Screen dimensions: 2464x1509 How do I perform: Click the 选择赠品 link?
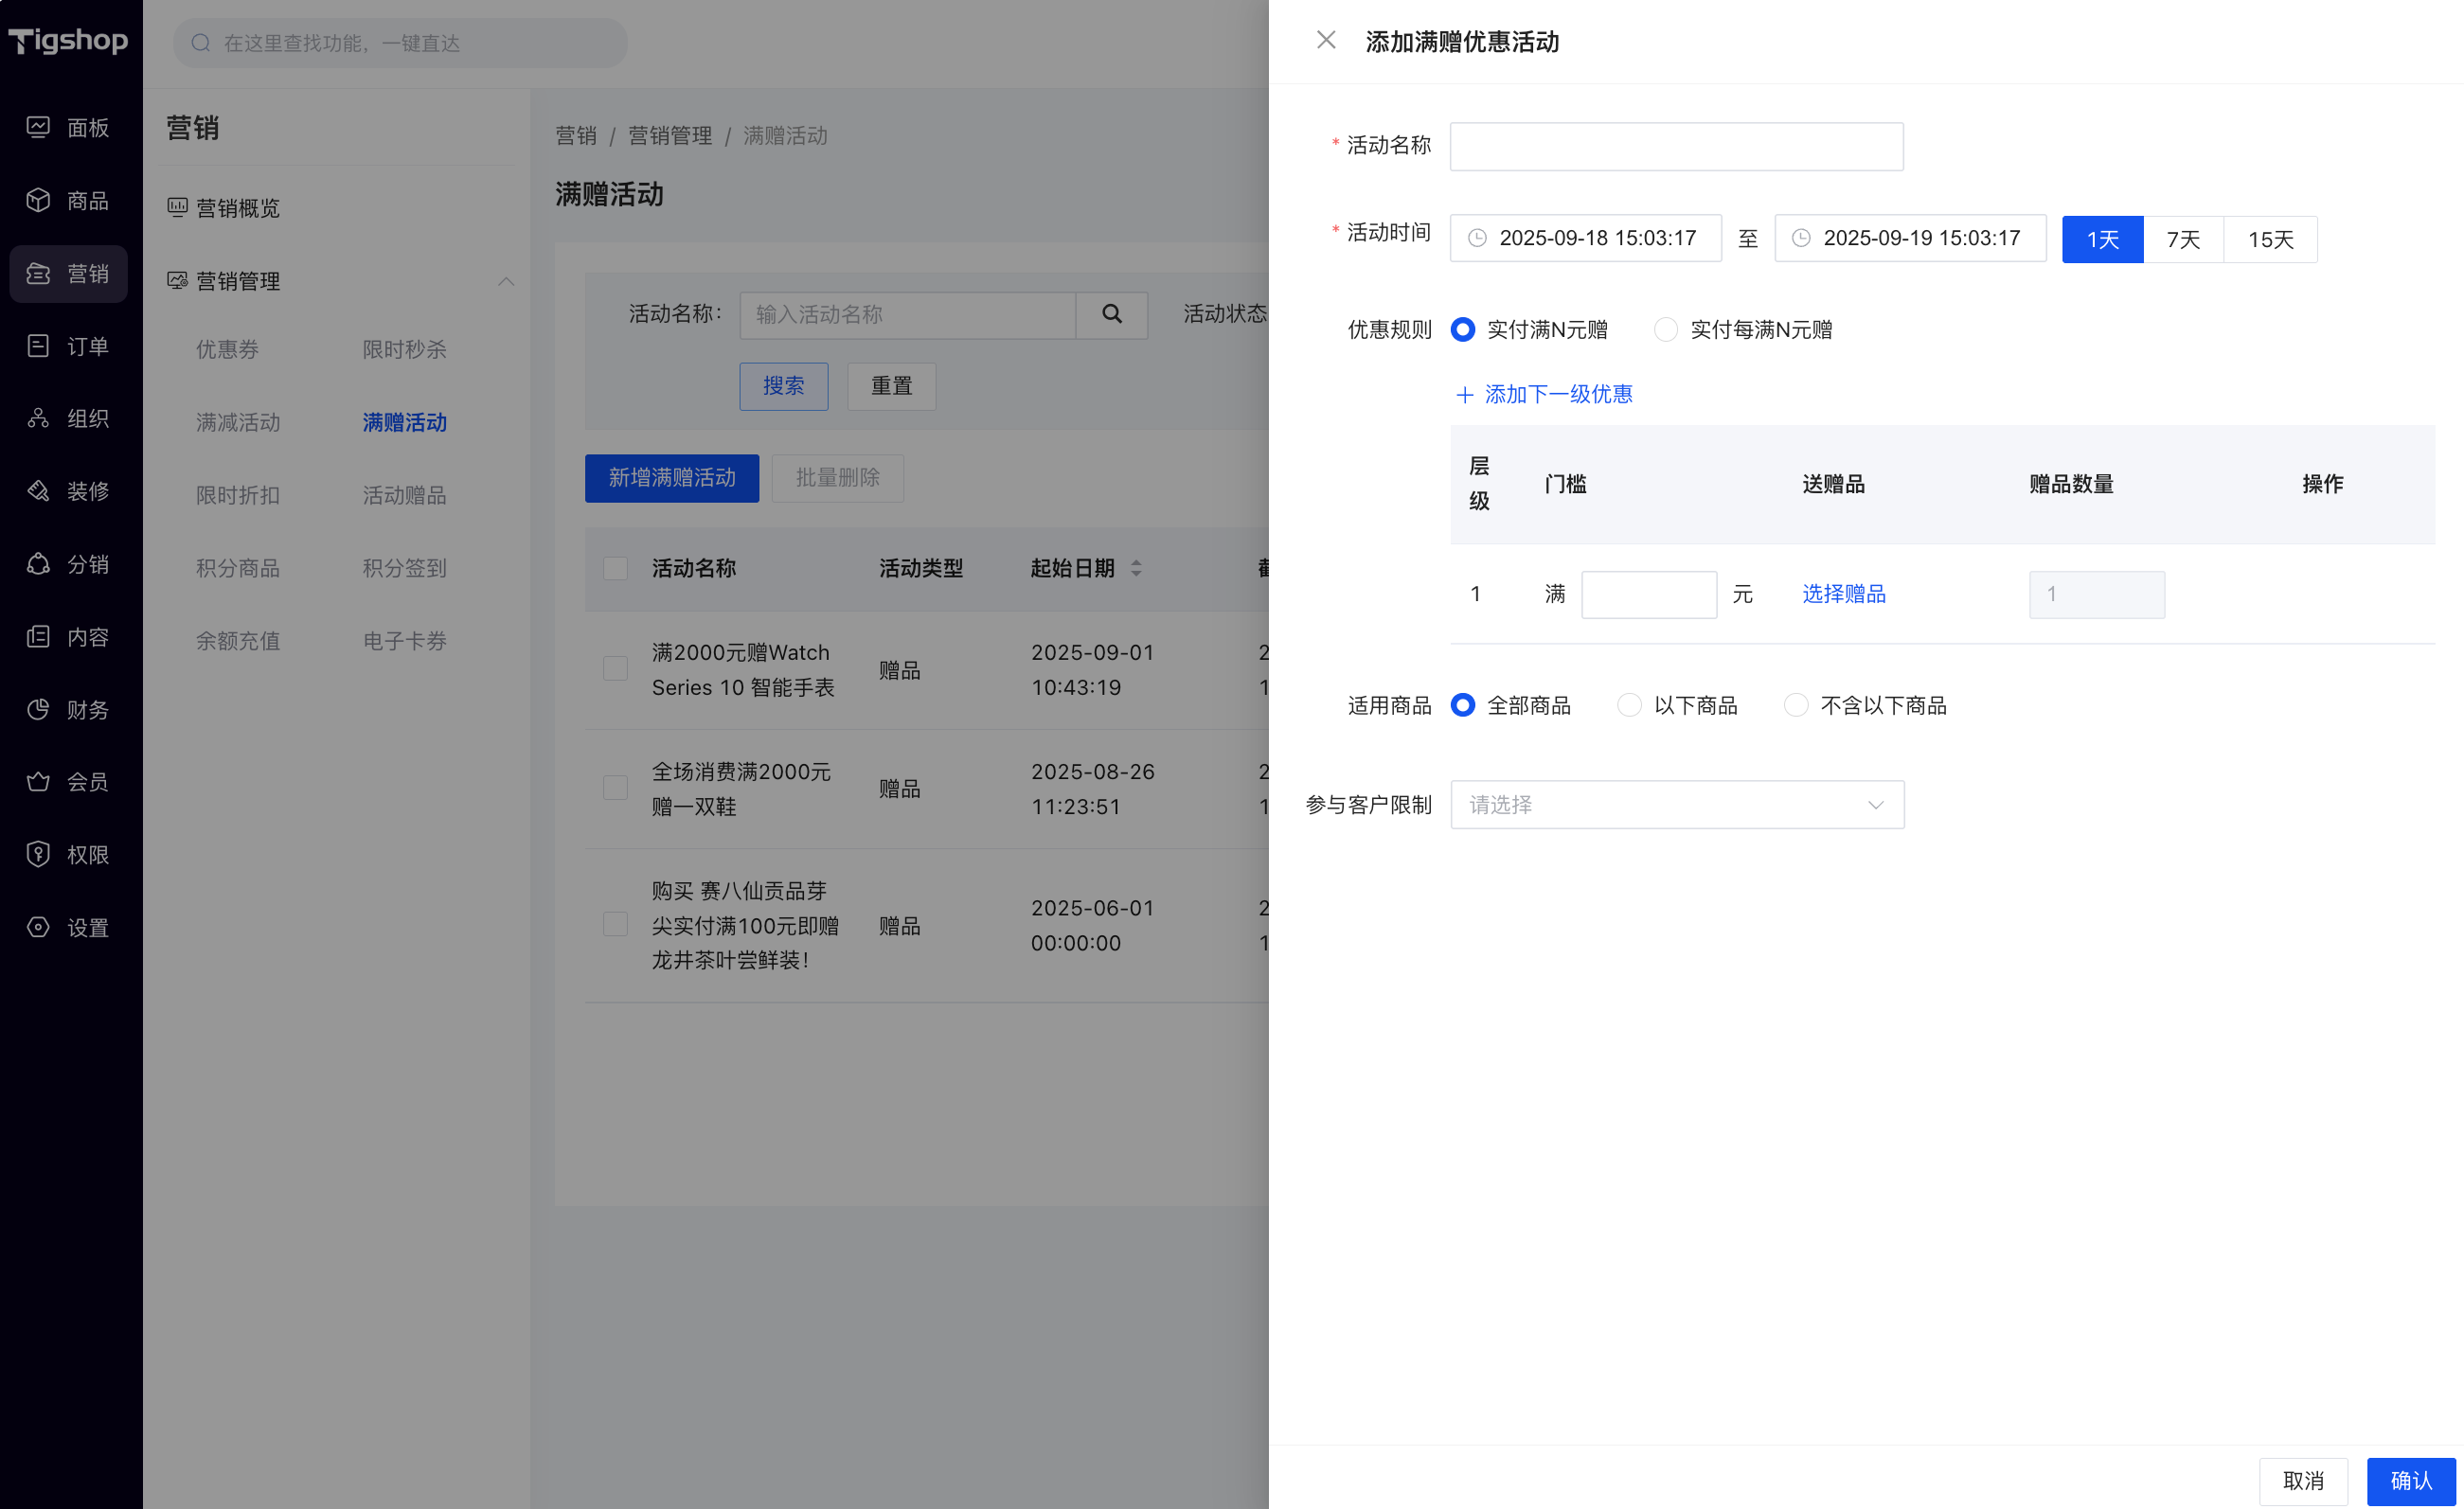(x=1844, y=595)
